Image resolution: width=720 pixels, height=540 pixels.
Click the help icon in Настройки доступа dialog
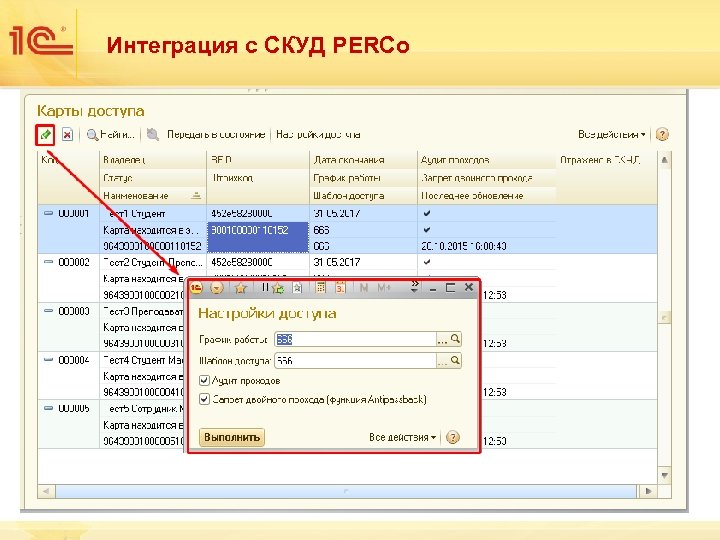pyautogui.click(x=453, y=437)
